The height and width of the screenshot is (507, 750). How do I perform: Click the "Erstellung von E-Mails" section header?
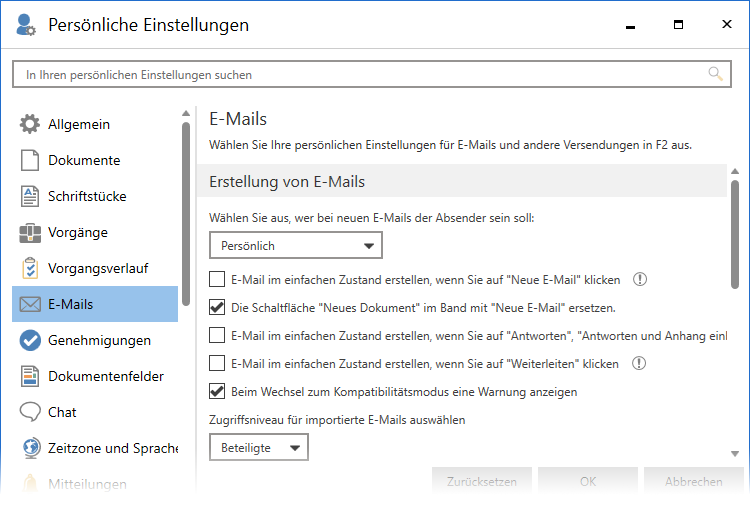click(x=462, y=181)
